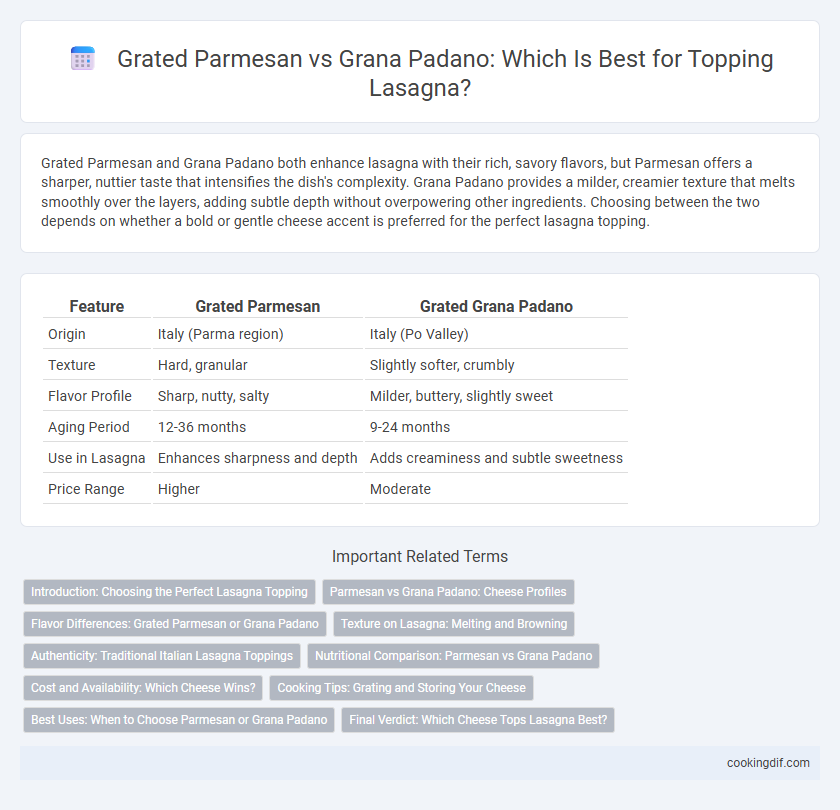Image resolution: width=840 pixels, height=810 pixels.
Task: Select 'Cost and Availability: Which Cheese Wins?'
Action: [143, 688]
